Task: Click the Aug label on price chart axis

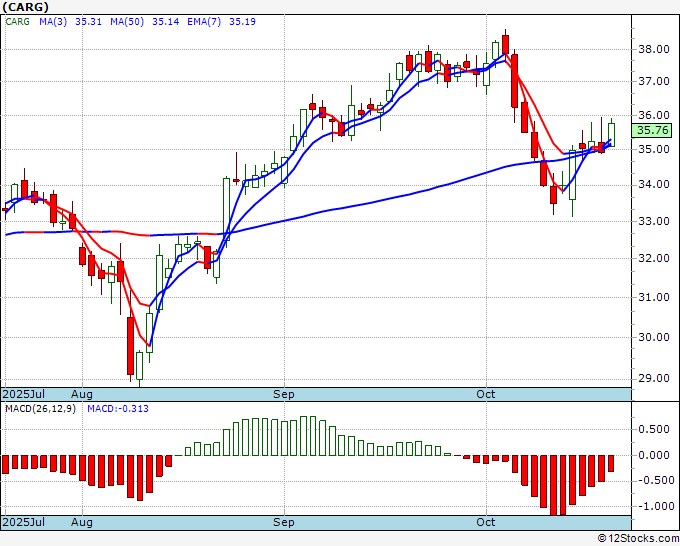Action: coord(82,394)
